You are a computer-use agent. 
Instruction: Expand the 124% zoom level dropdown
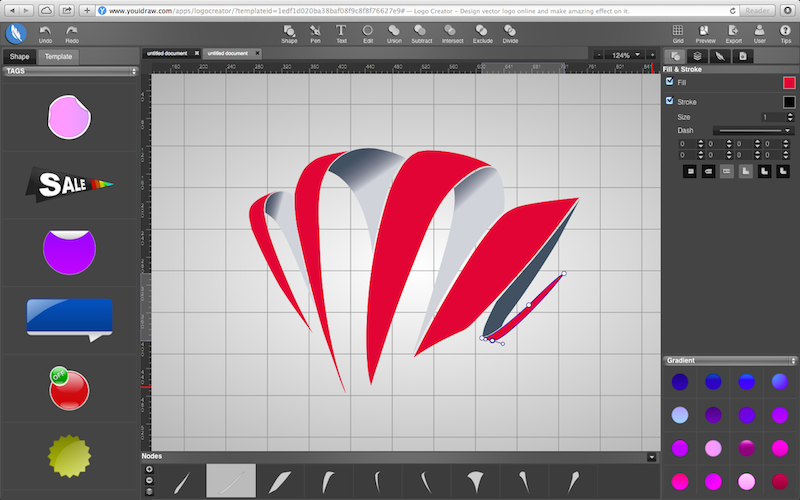point(637,54)
